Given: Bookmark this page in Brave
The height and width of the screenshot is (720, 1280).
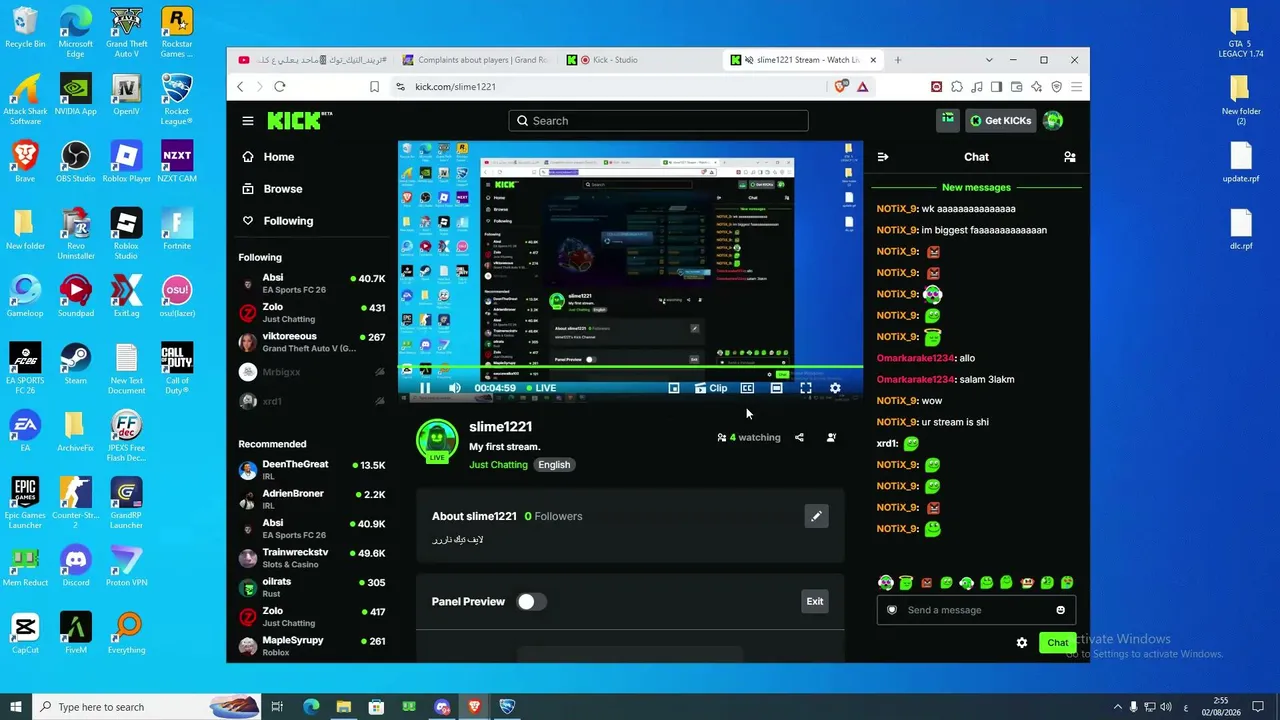Looking at the screenshot, I should click(x=374, y=87).
